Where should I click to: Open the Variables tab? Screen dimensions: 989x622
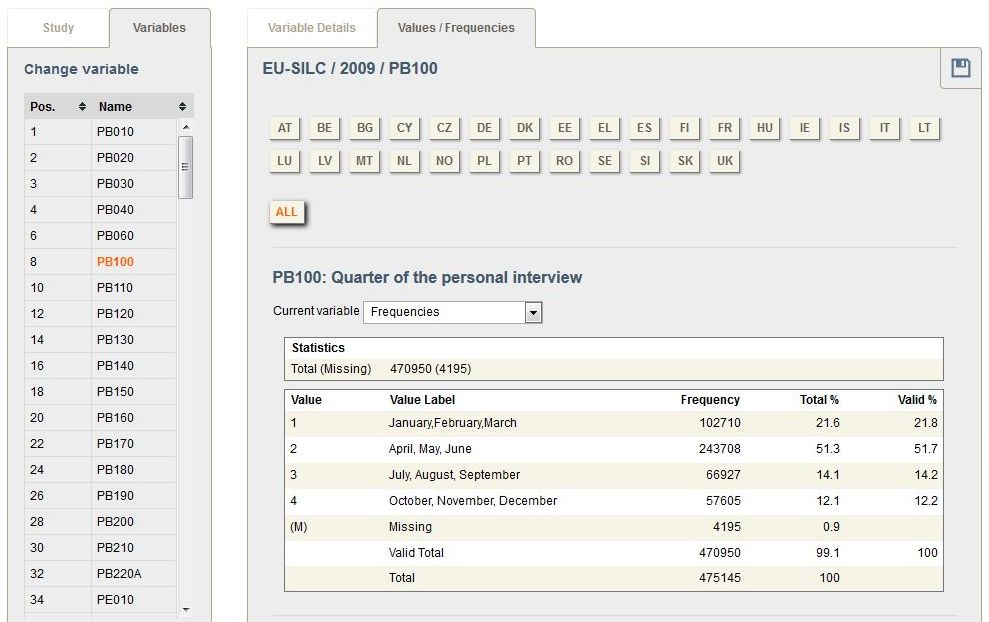pos(160,28)
